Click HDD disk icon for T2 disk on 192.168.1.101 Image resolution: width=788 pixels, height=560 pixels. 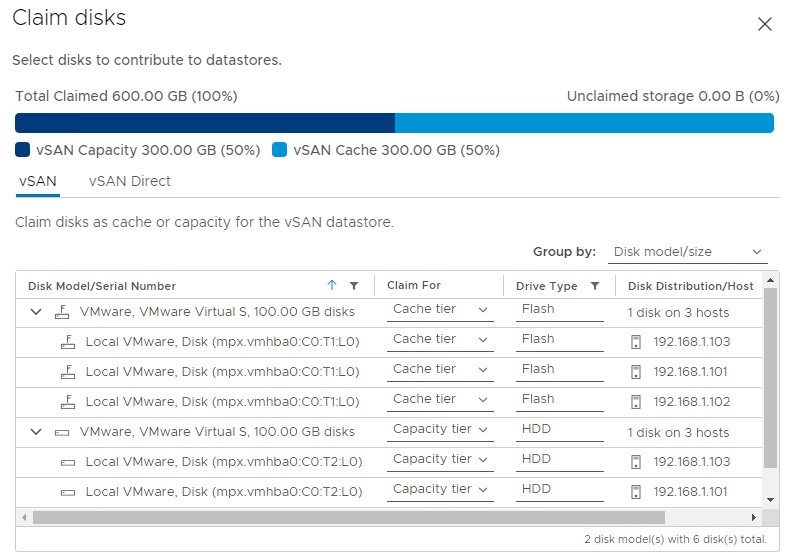(69, 492)
